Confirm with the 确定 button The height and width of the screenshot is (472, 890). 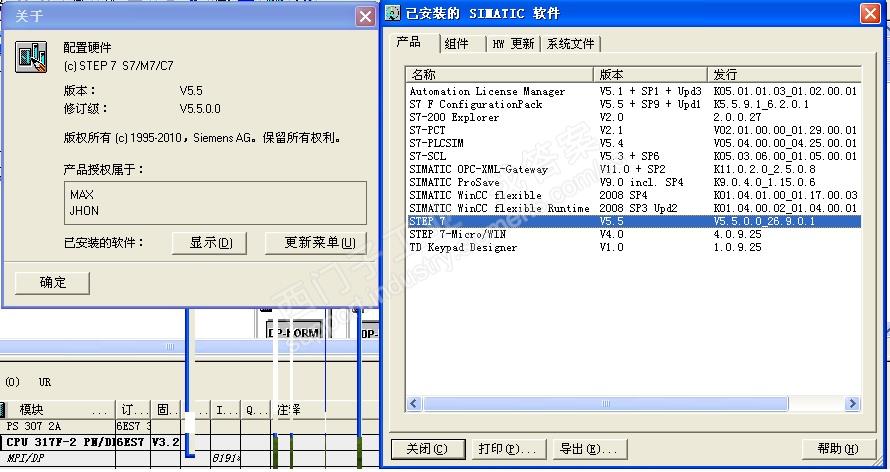click(x=52, y=283)
